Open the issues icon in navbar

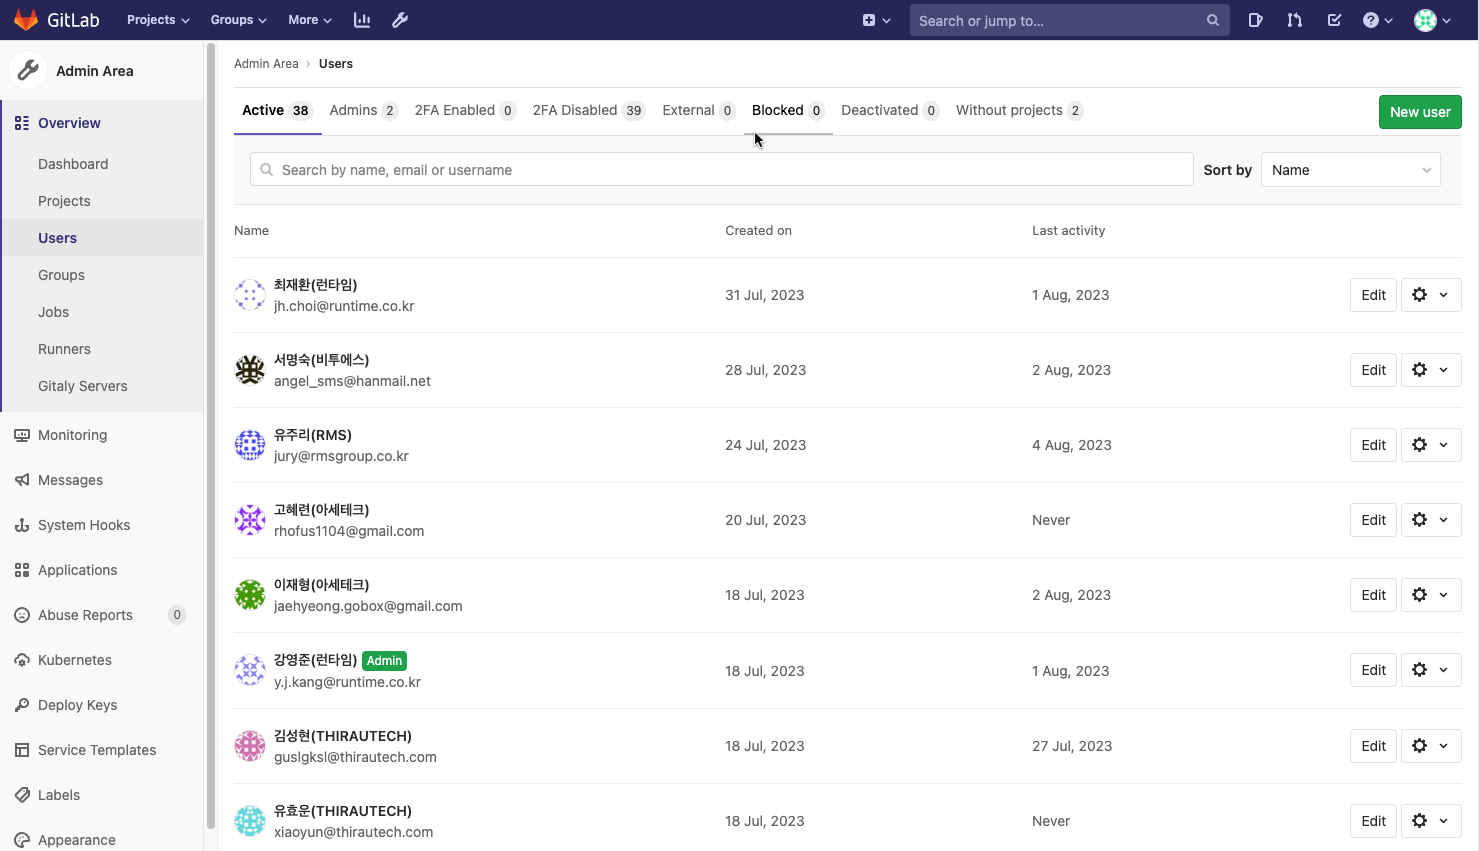pyautogui.click(x=1255, y=20)
